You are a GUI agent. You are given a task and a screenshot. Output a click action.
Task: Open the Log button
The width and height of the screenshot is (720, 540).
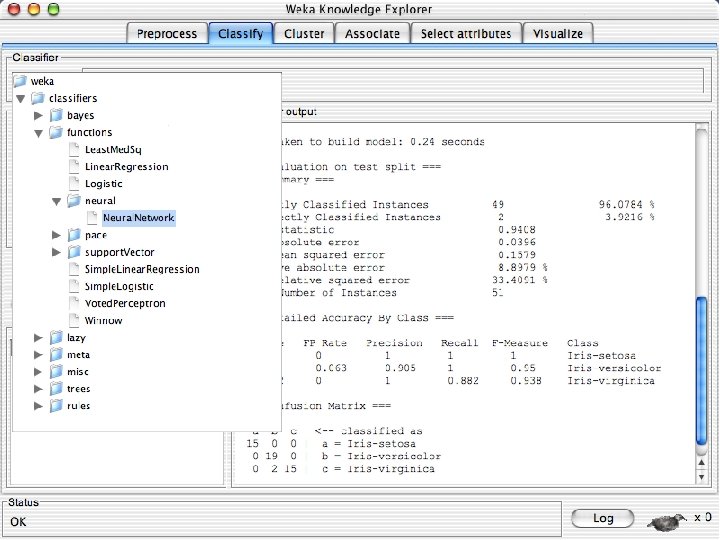603,518
